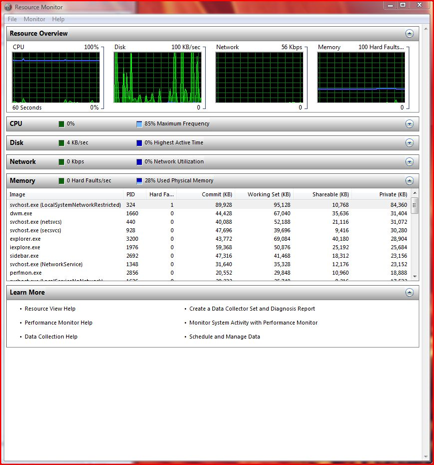The width and height of the screenshot is (434, 465).
Task: Select the svchost.exe (NetworkService) row
Action: click(x=209, y=264)
